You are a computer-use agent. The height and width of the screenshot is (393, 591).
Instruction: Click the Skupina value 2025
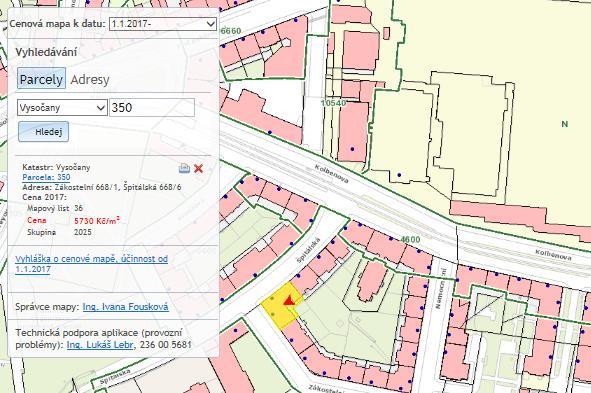(x=83, y=232)
